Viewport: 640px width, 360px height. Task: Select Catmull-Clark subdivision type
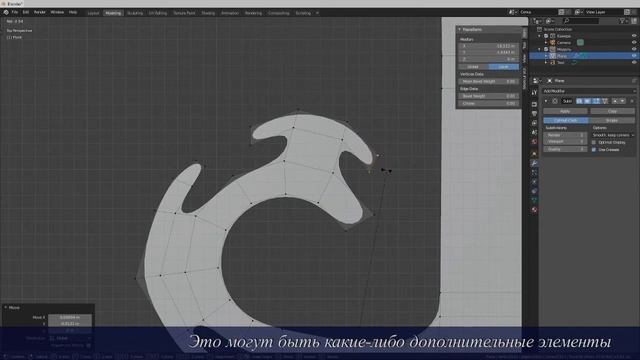click(x=566, y=120)
